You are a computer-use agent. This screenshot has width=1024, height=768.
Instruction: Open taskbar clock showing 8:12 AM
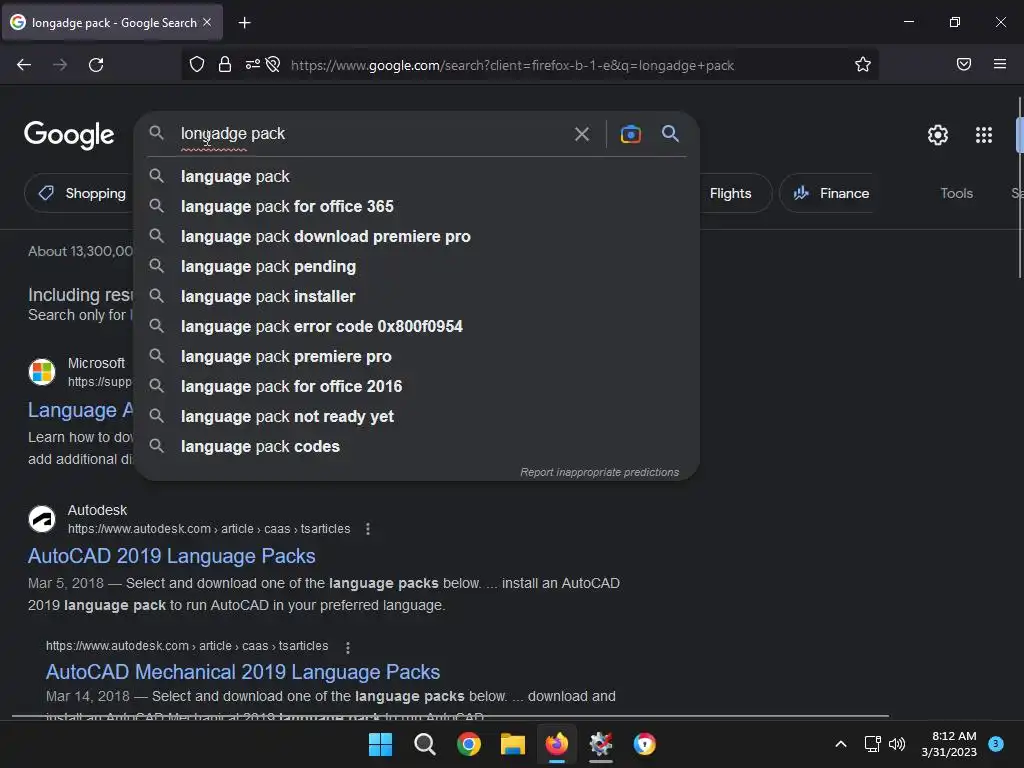click(x=949, y=744)
